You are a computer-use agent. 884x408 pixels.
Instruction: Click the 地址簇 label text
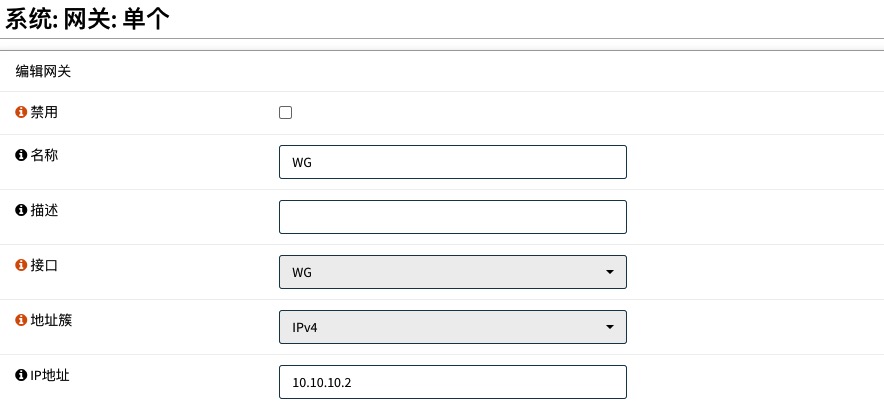point(52,320)
